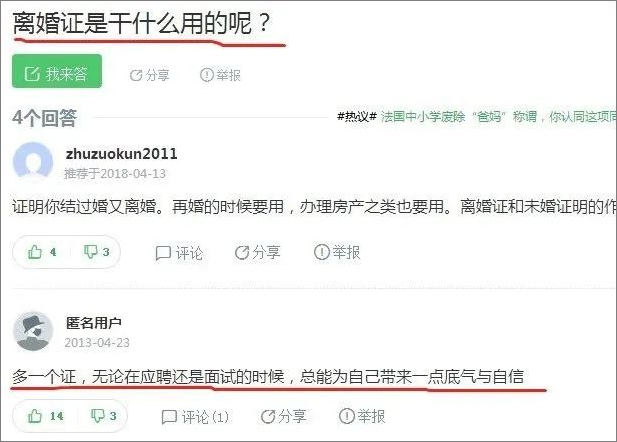Screen dimensions: 617x442
Task: Share the anonymous user's answer
Action: click(283, 416)
